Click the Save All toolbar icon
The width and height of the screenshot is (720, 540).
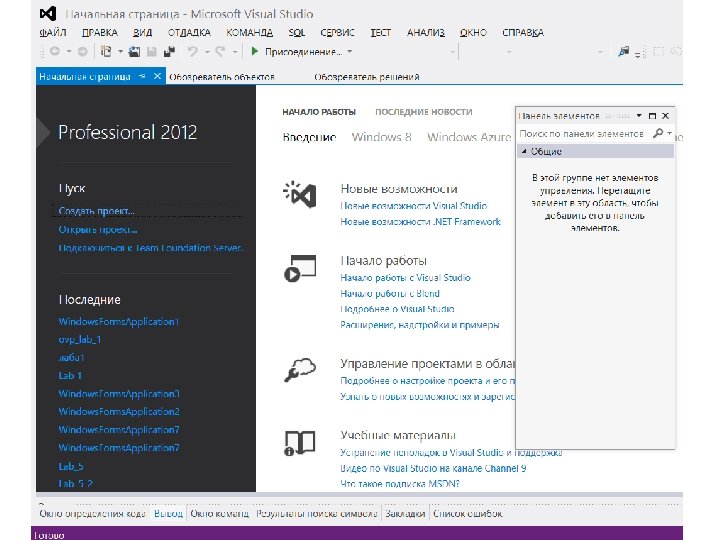point(169,51)
